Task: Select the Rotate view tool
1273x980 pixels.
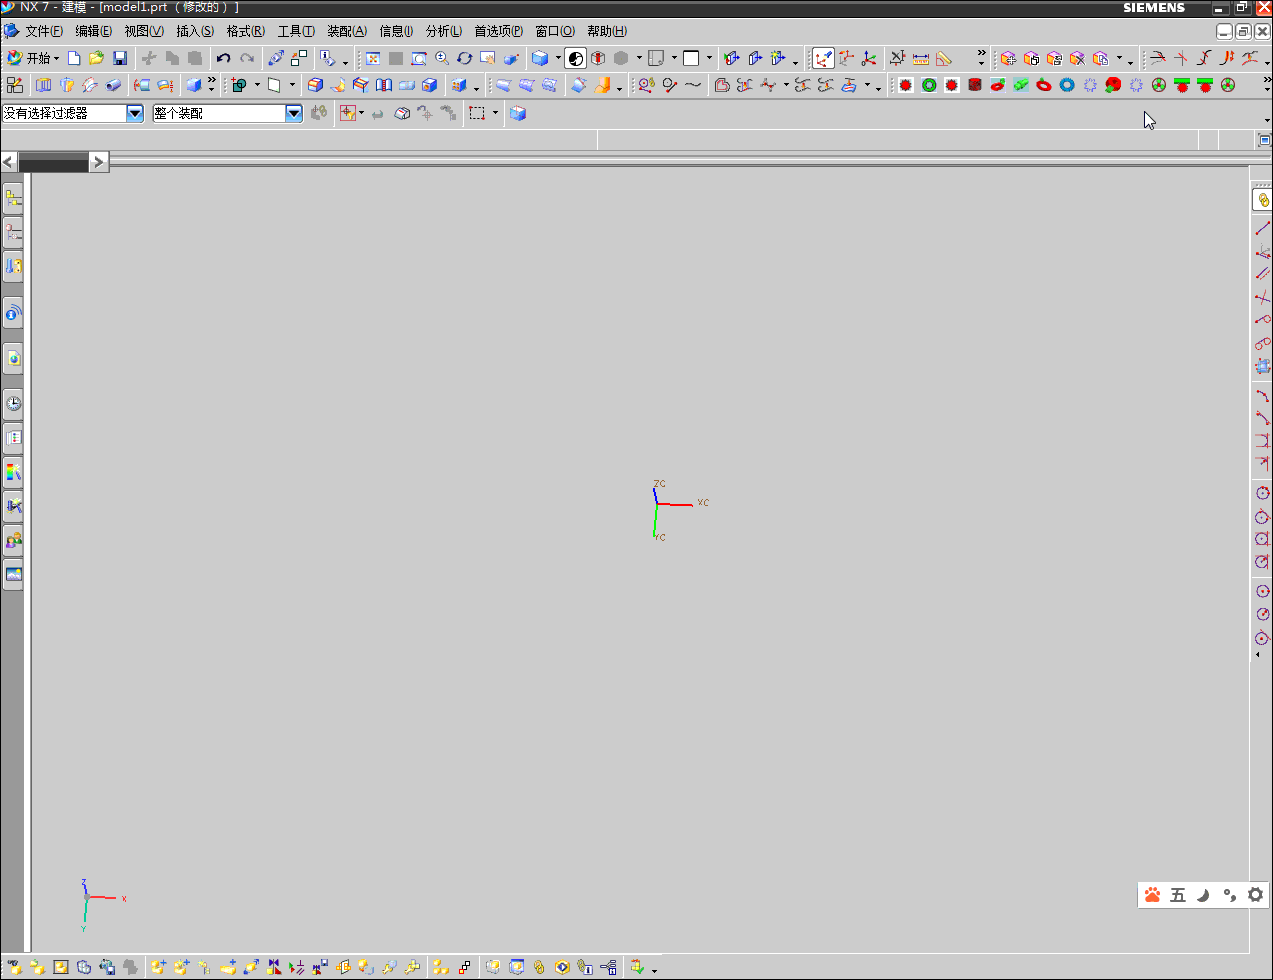Action: click(465, 58)
